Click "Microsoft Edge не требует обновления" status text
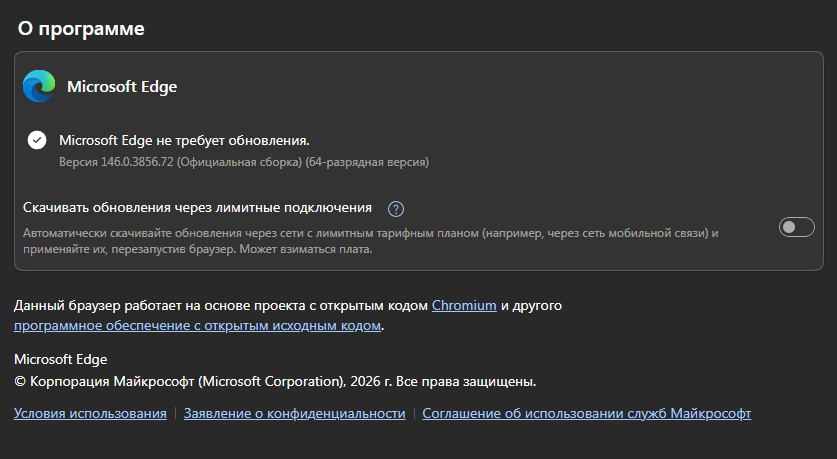Image resolution: width=837 pixels, height=459 pixels. tap(185, 140)
